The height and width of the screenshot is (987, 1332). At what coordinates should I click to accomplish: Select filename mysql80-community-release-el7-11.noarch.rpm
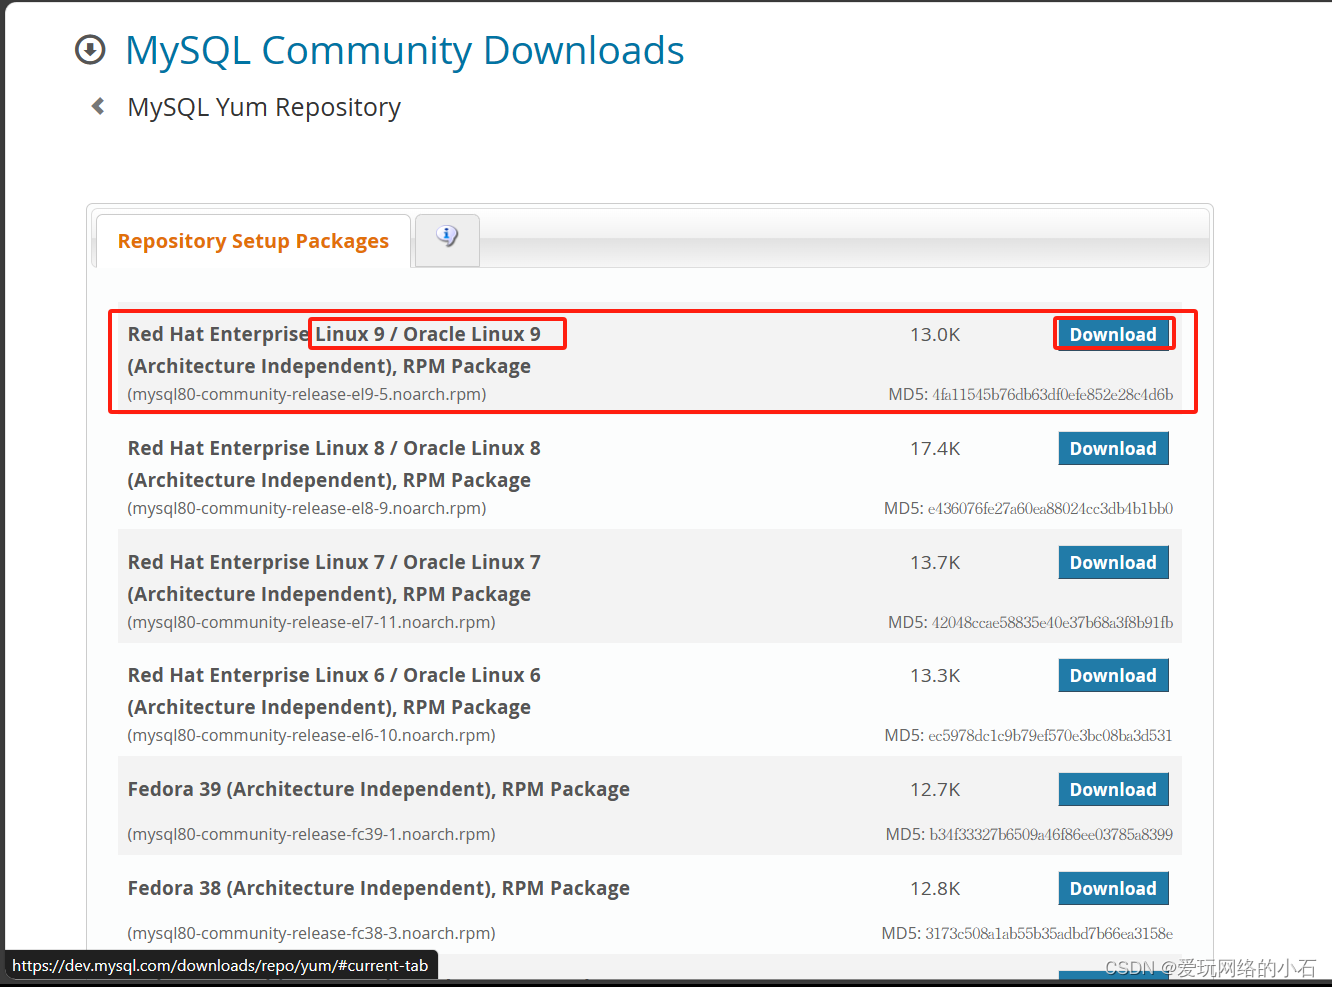[x=311, y=622]
